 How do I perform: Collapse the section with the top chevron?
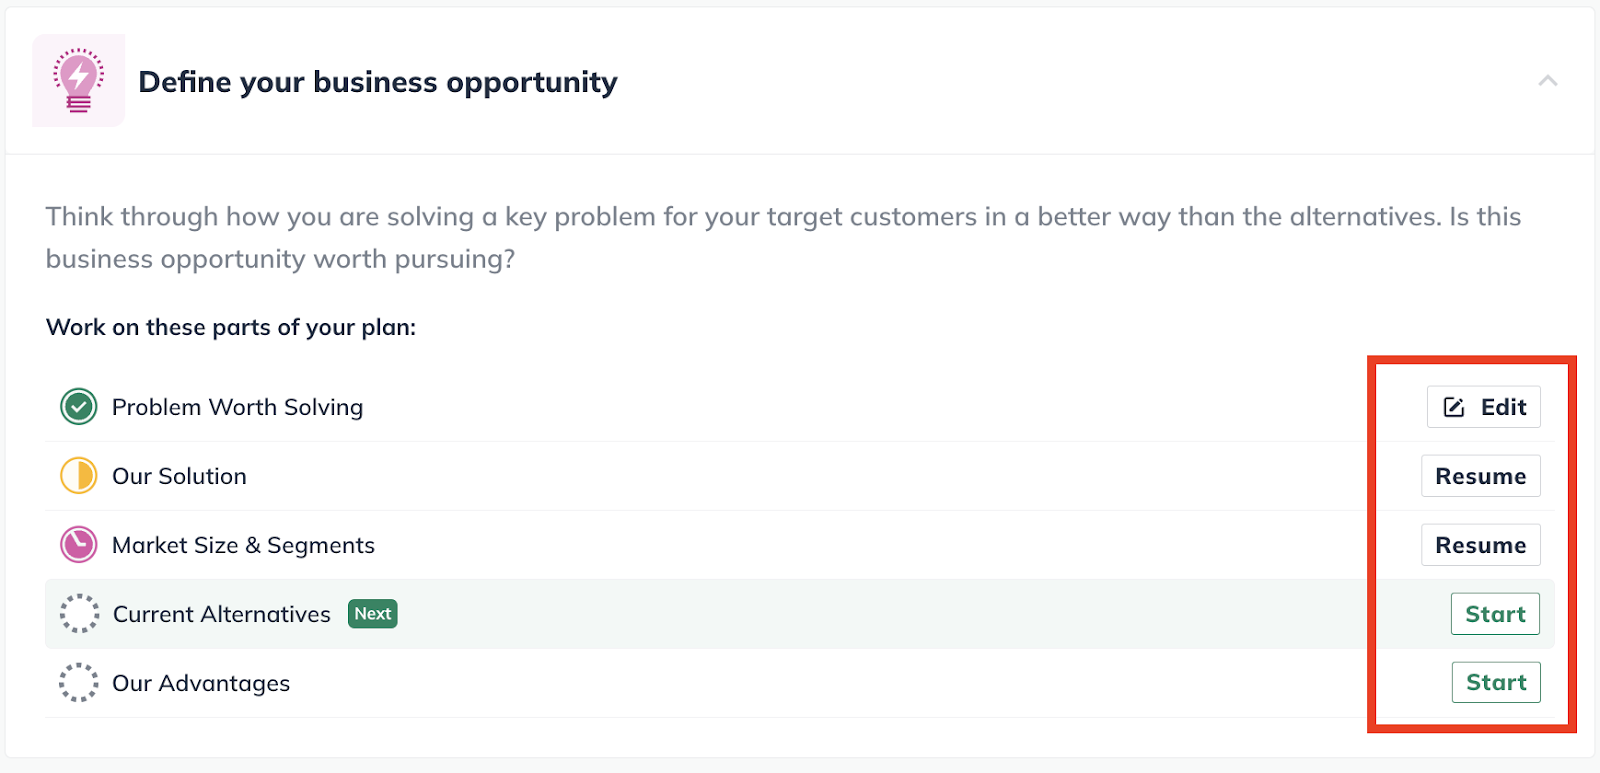(1548, 81)
